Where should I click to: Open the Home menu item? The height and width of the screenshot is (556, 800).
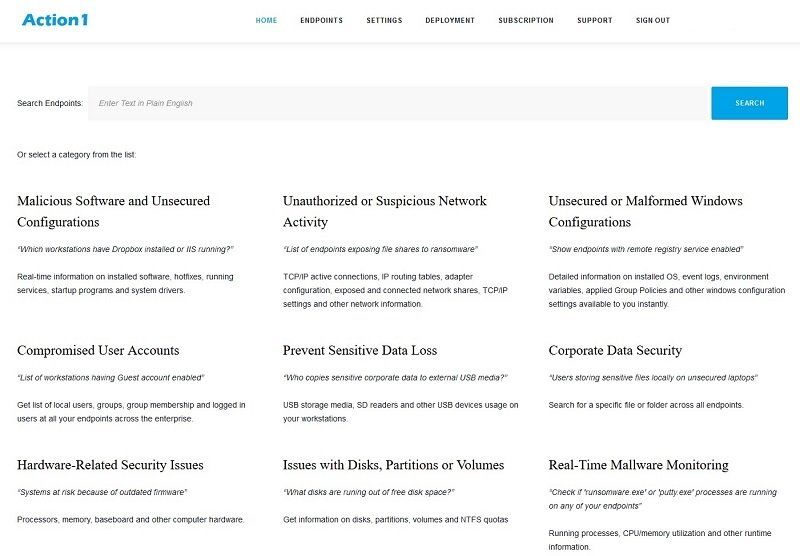[266, 20]
